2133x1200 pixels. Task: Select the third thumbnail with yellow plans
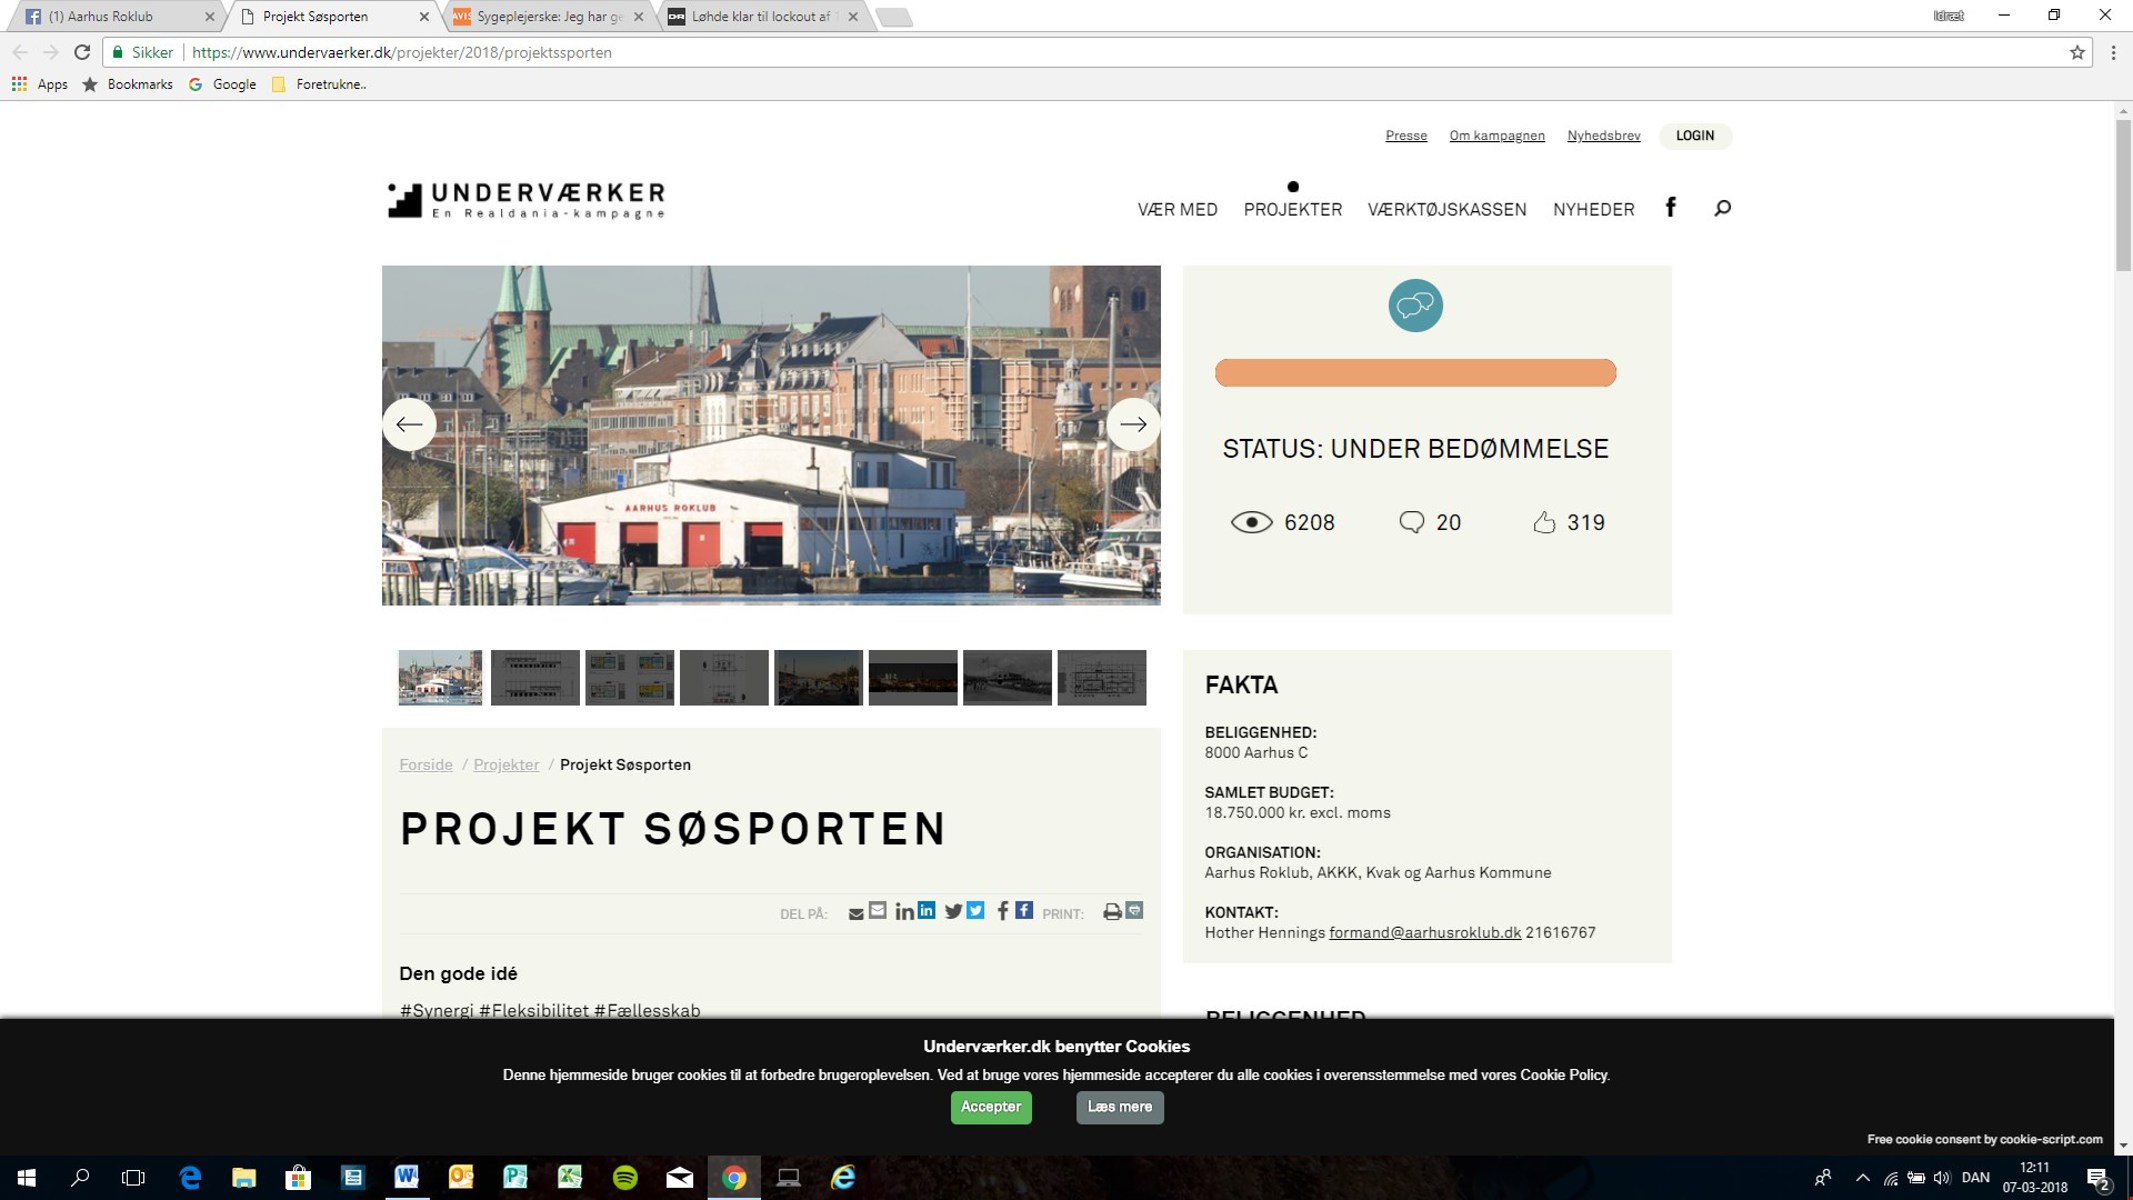coord(629,678)
